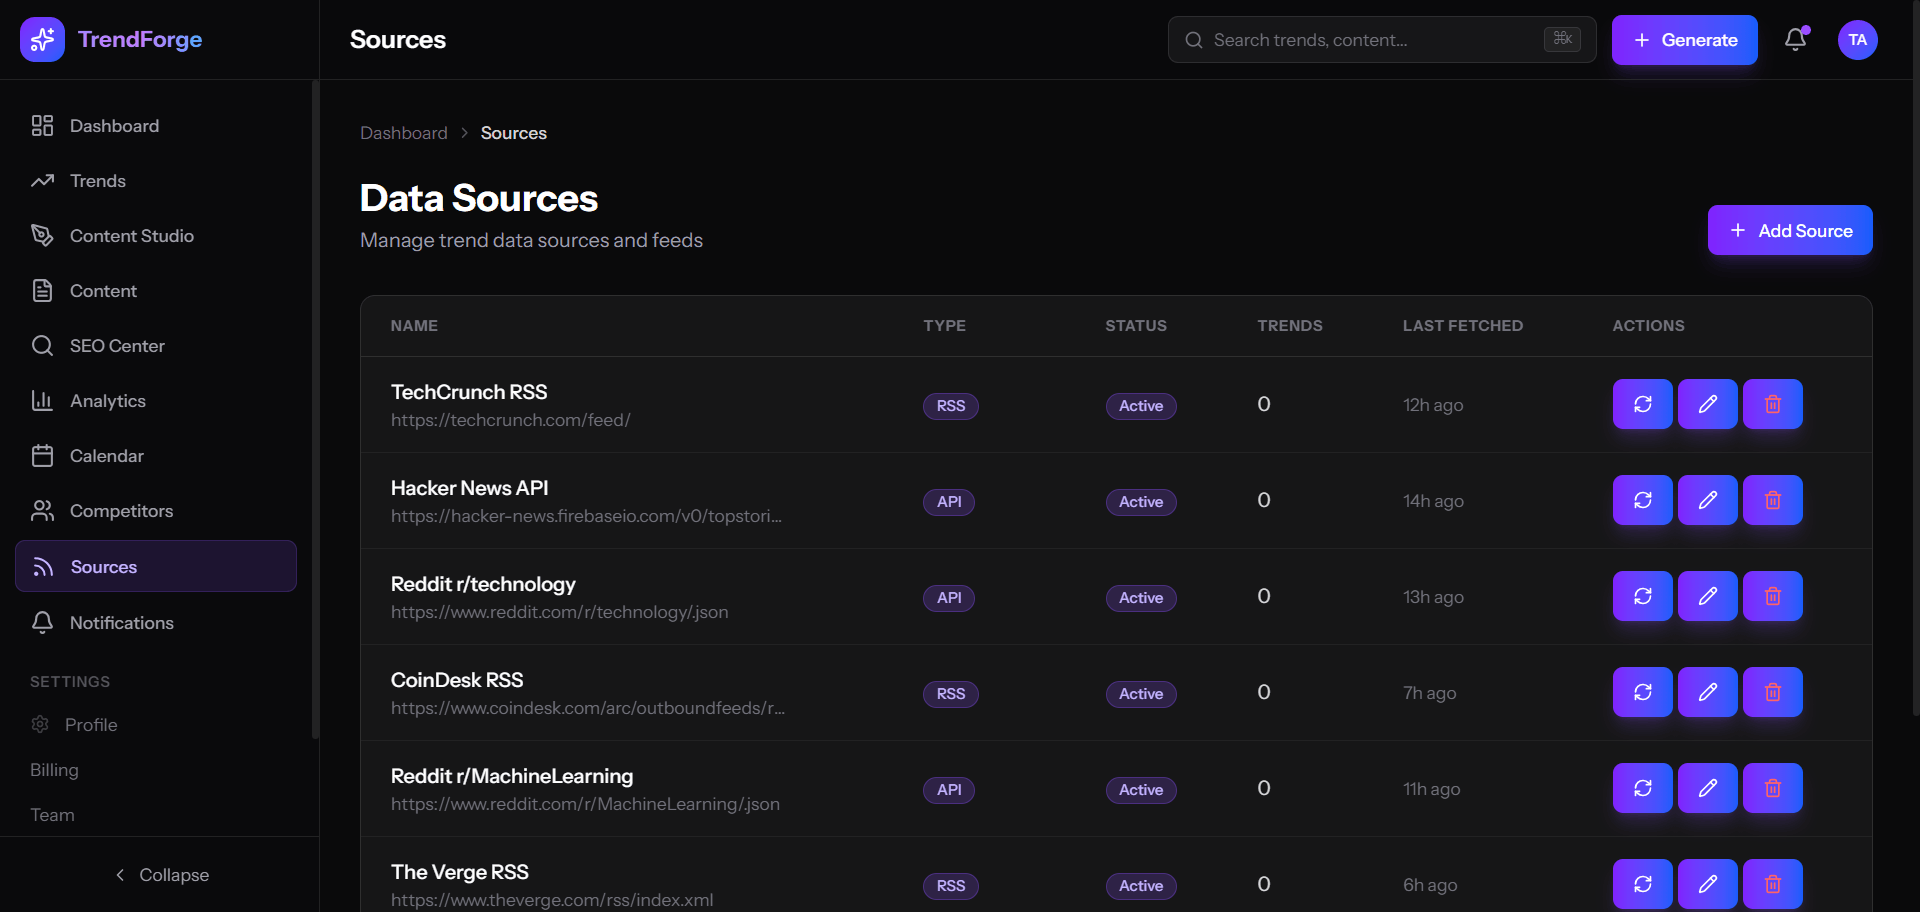
Task: Edit the TechCrunch RSS source
Action: (1708, 404)
